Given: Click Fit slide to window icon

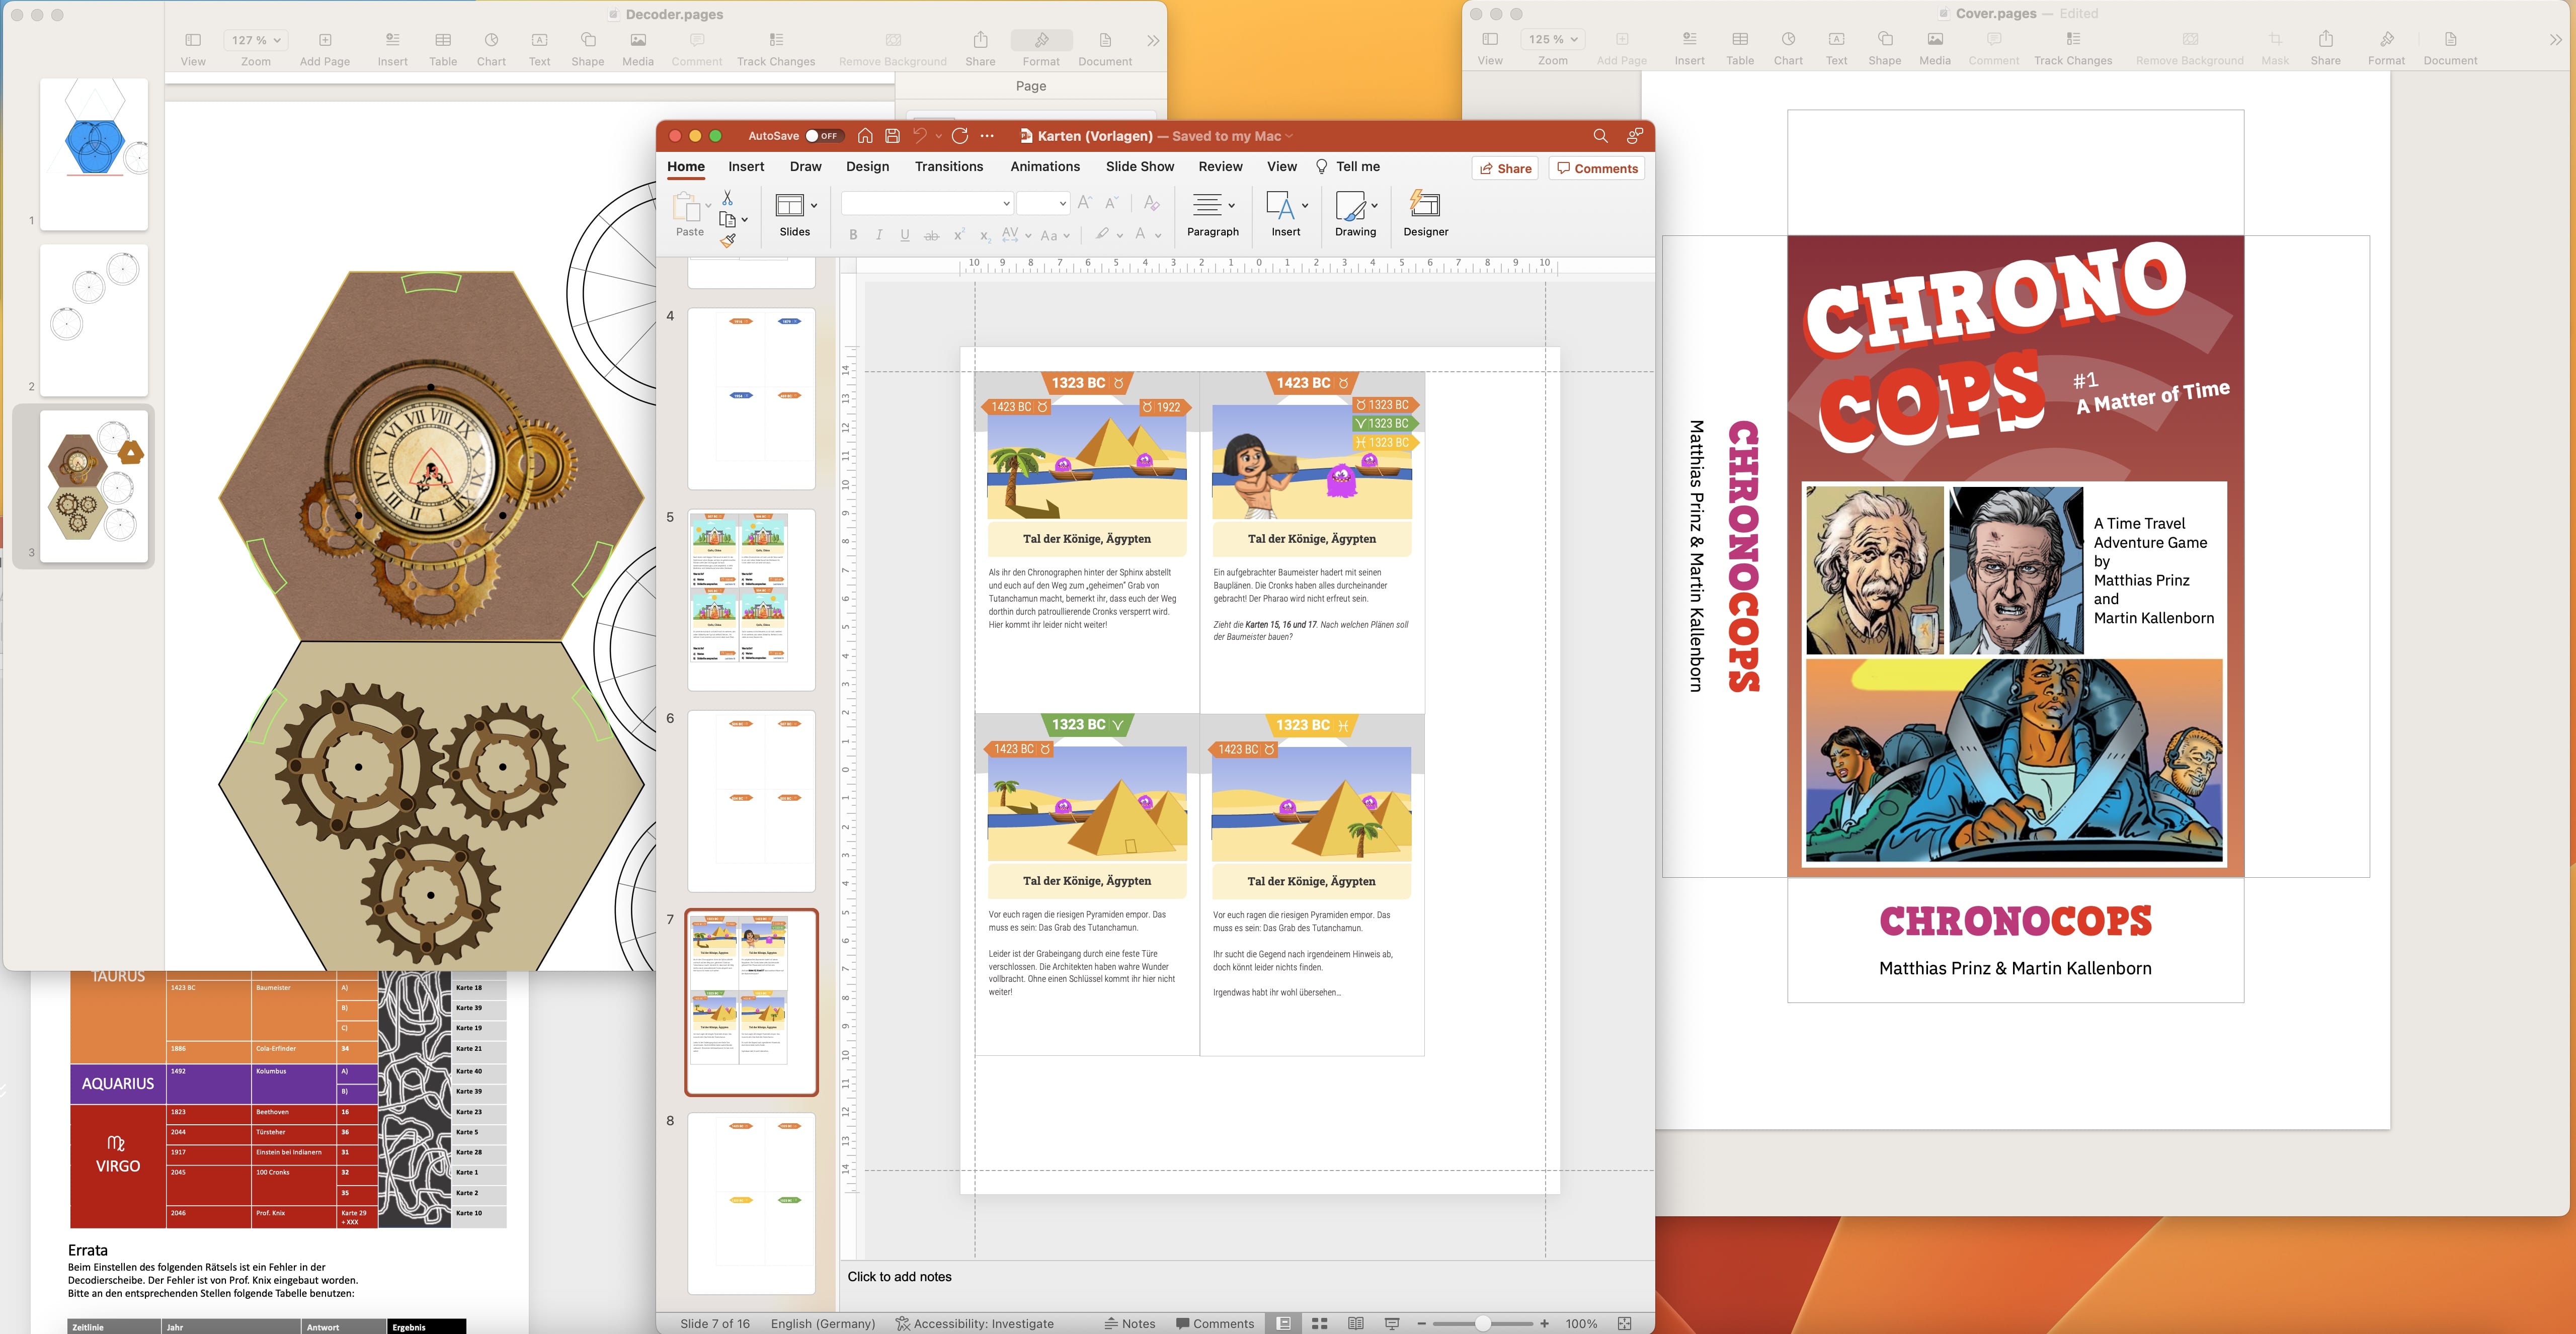Looking at the screenshot, I should coord(1624,1323).
